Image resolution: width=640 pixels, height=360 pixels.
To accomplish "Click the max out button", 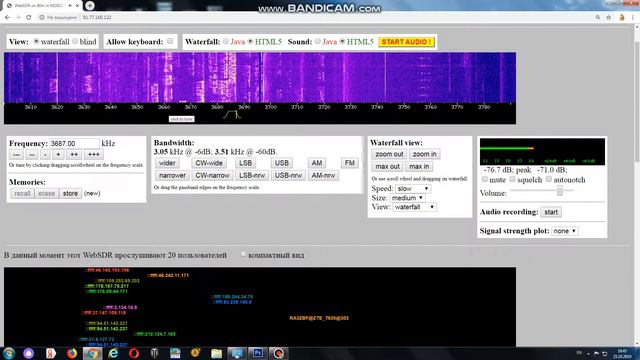I will [387, 167].
